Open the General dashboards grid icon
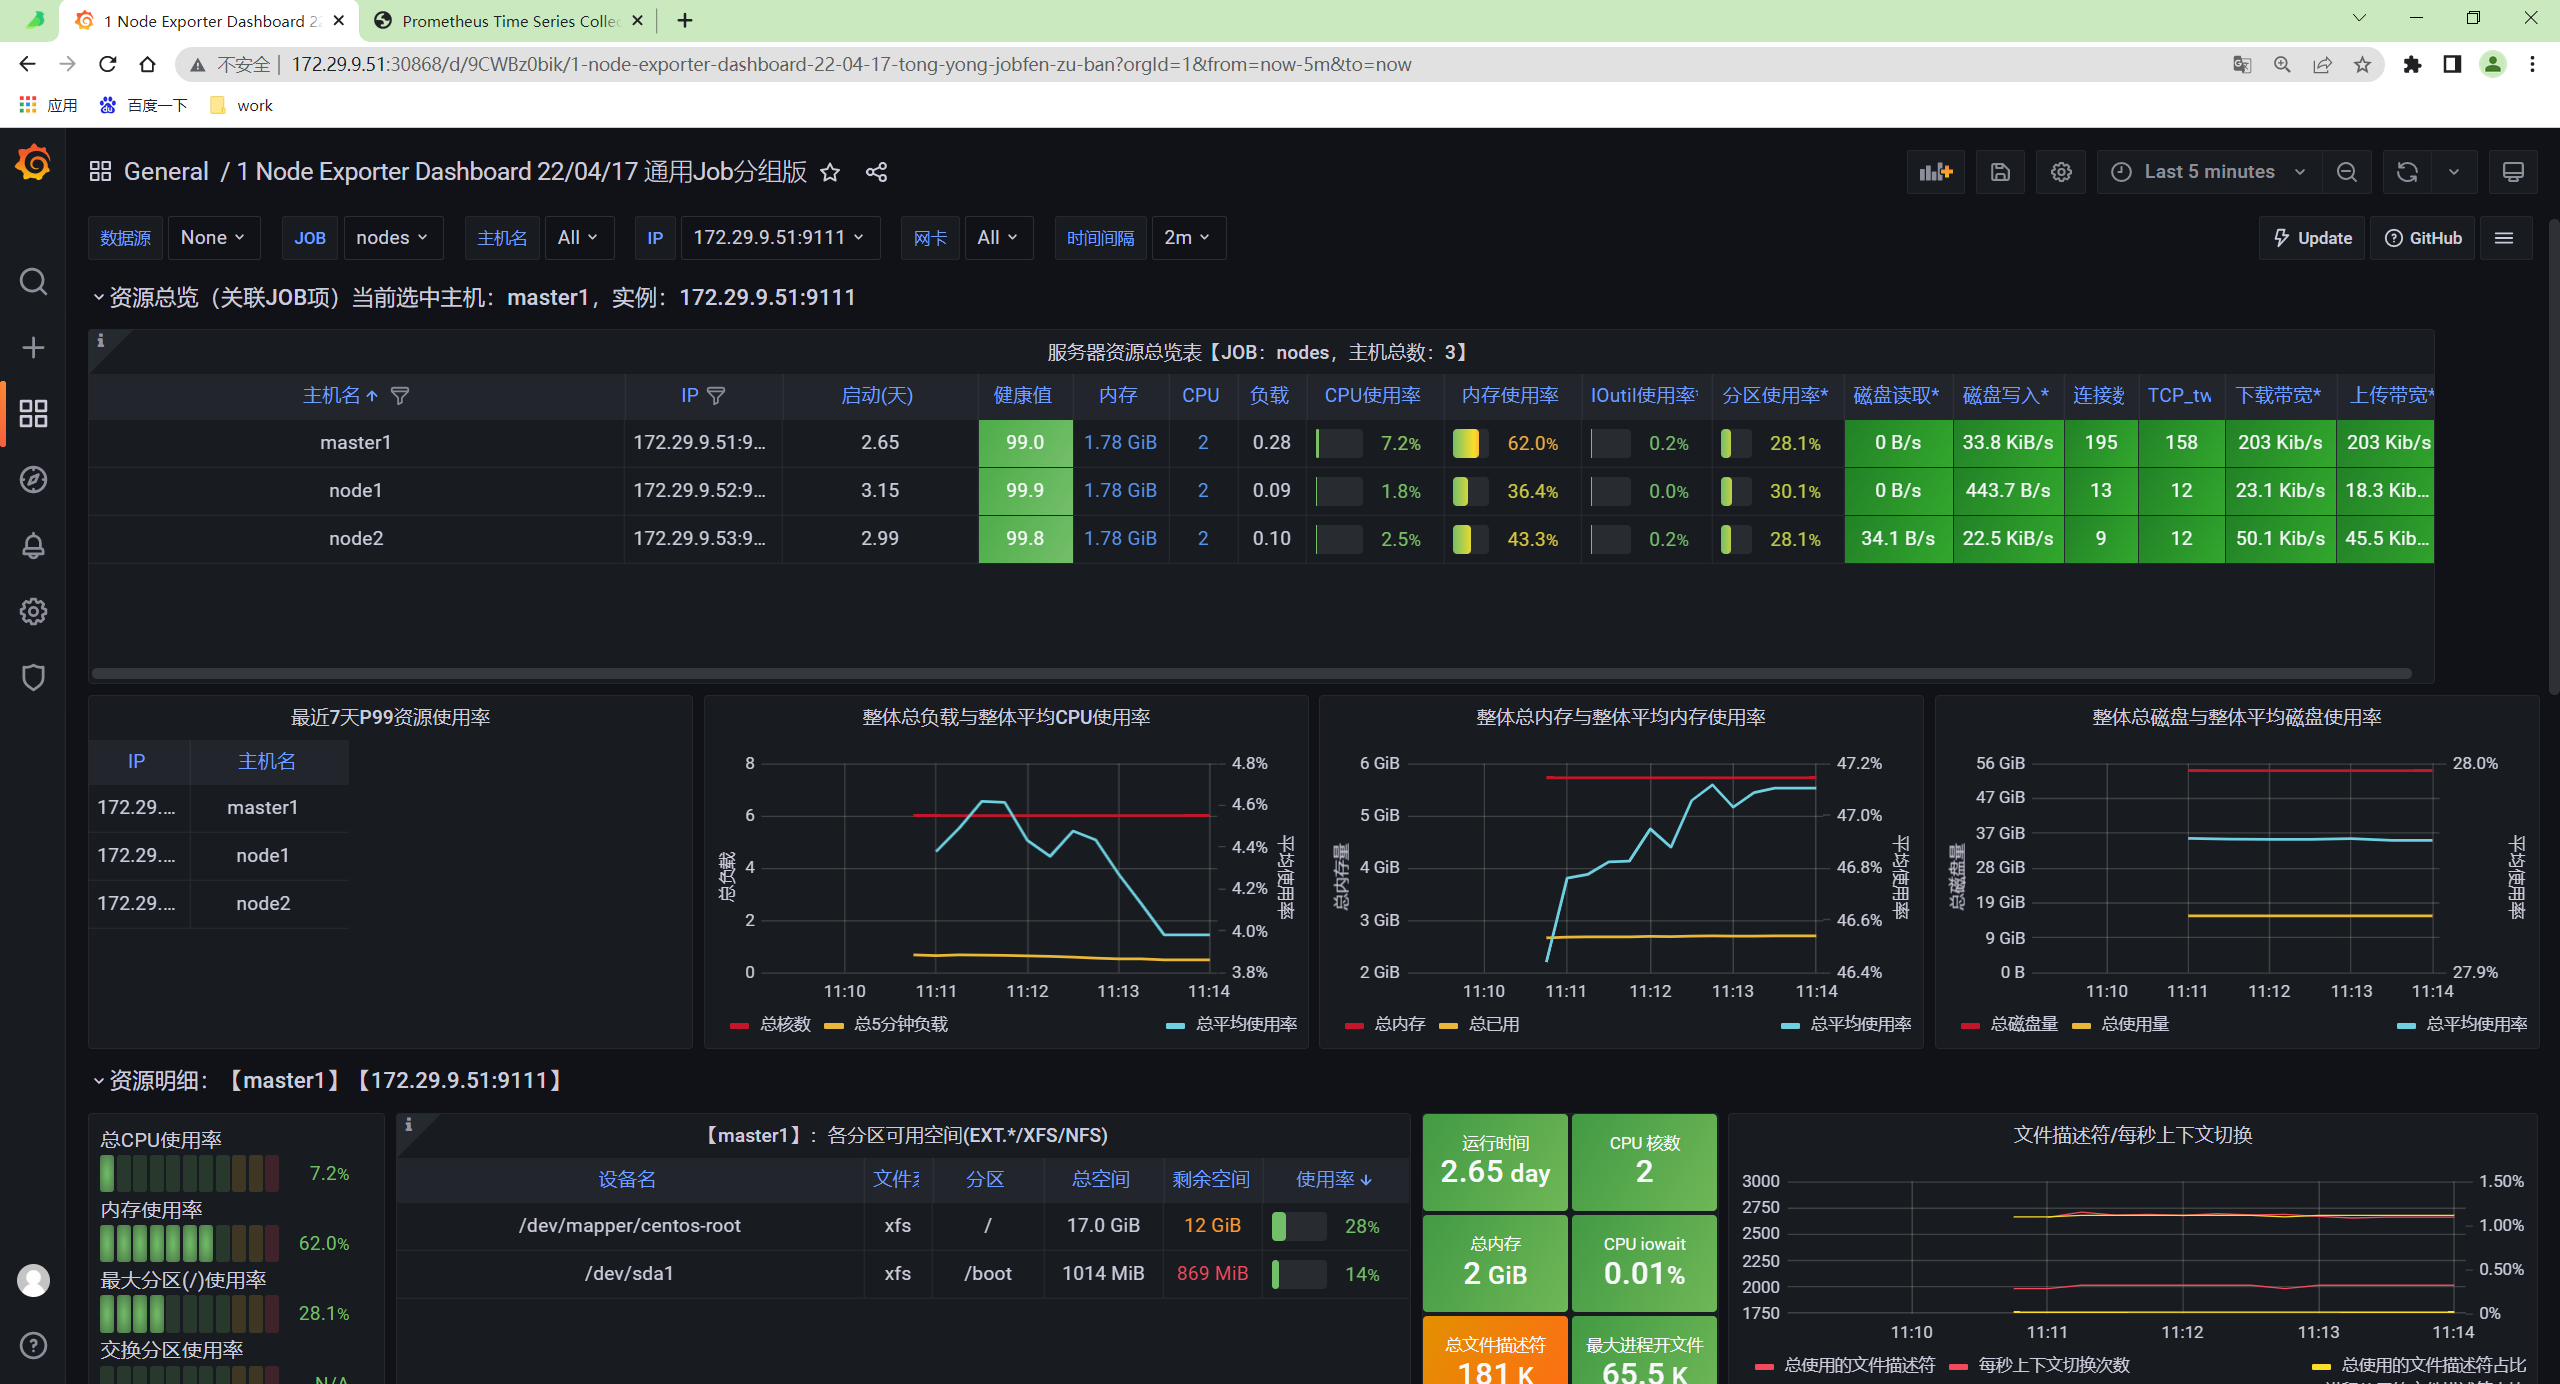2560x1384 pixels. point(100,172)
